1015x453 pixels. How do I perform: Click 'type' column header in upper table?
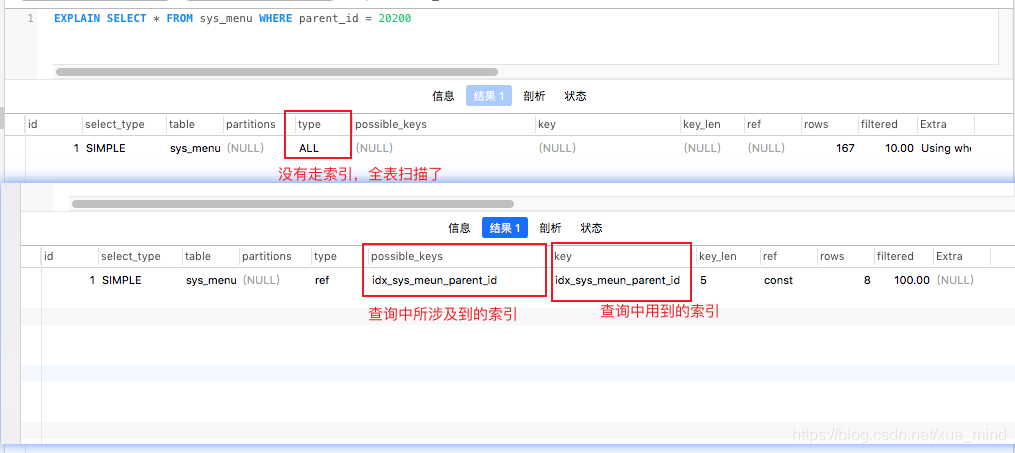click(309, 124)
